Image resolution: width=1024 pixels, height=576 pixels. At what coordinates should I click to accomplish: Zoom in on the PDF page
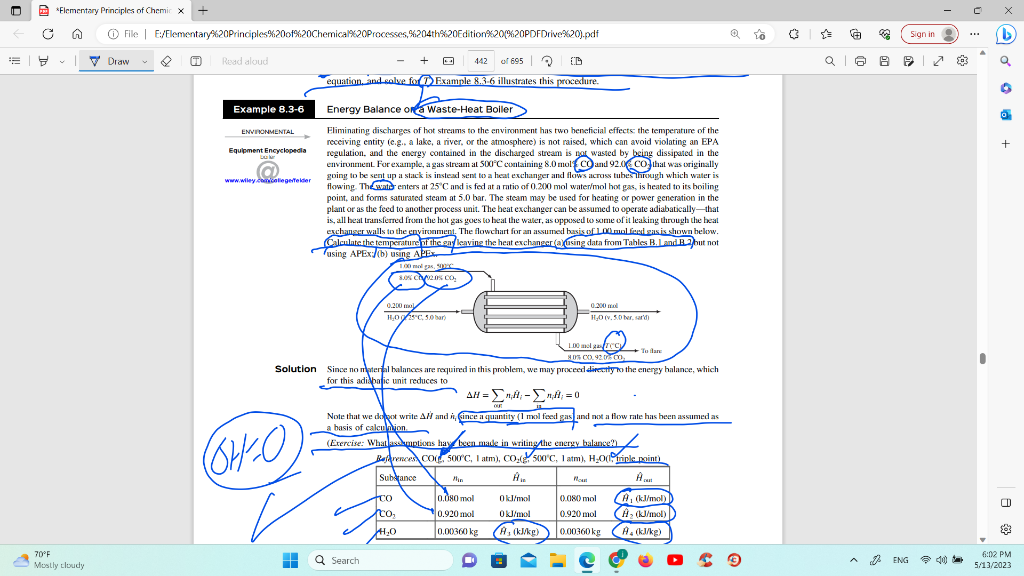point(424,61)
